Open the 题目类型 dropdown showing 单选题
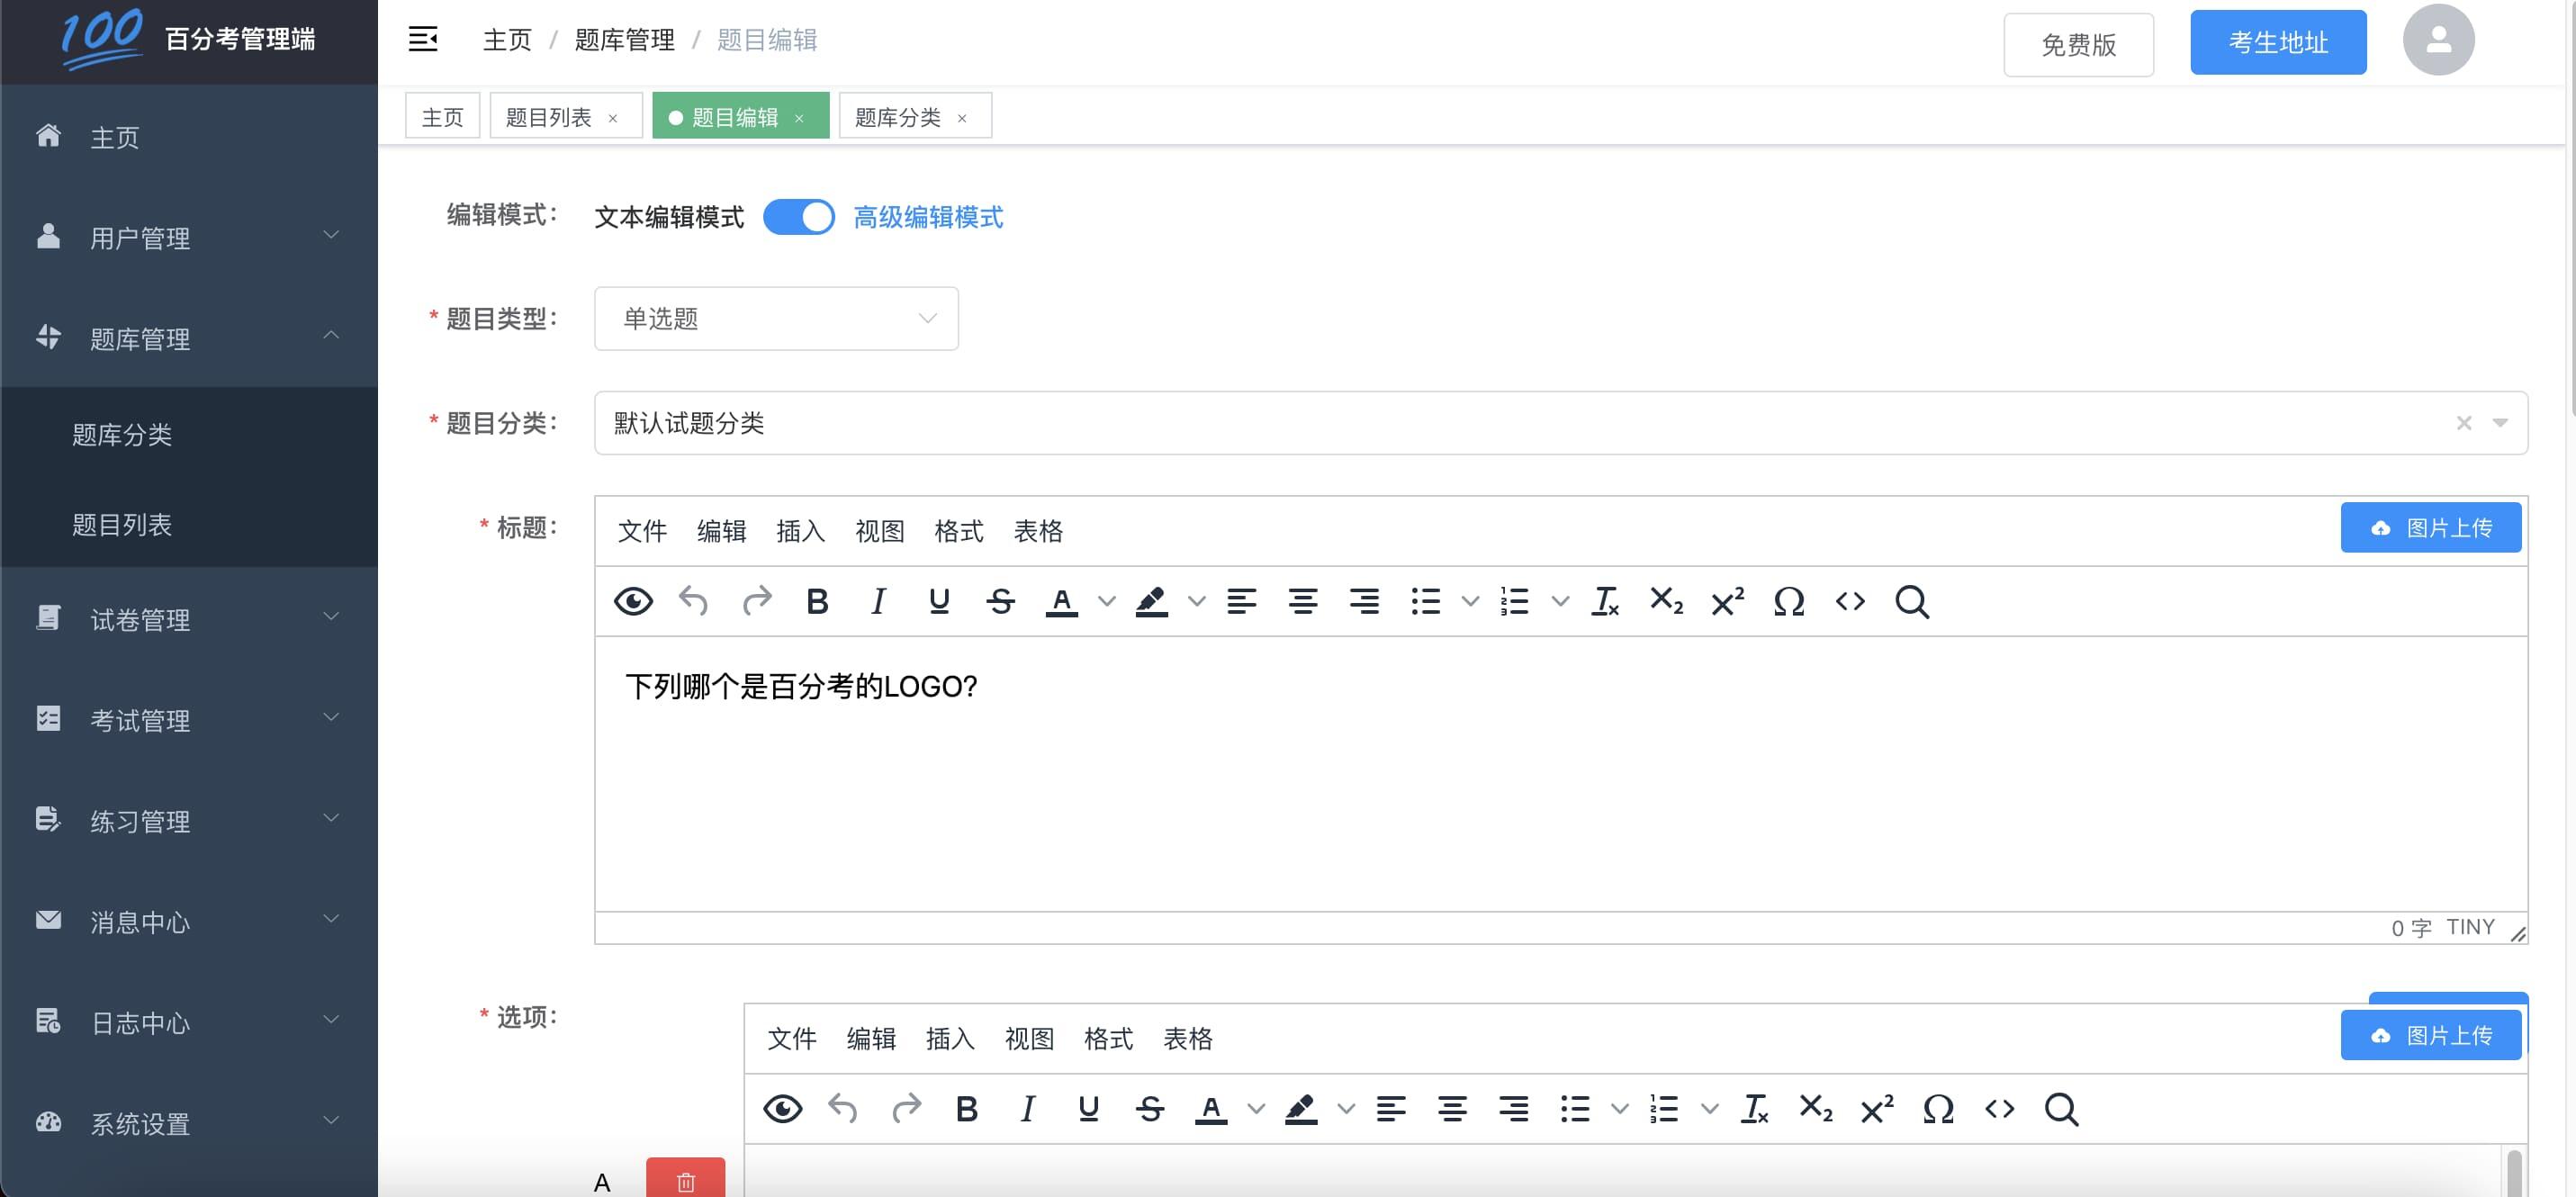 [x=776, y=319]
